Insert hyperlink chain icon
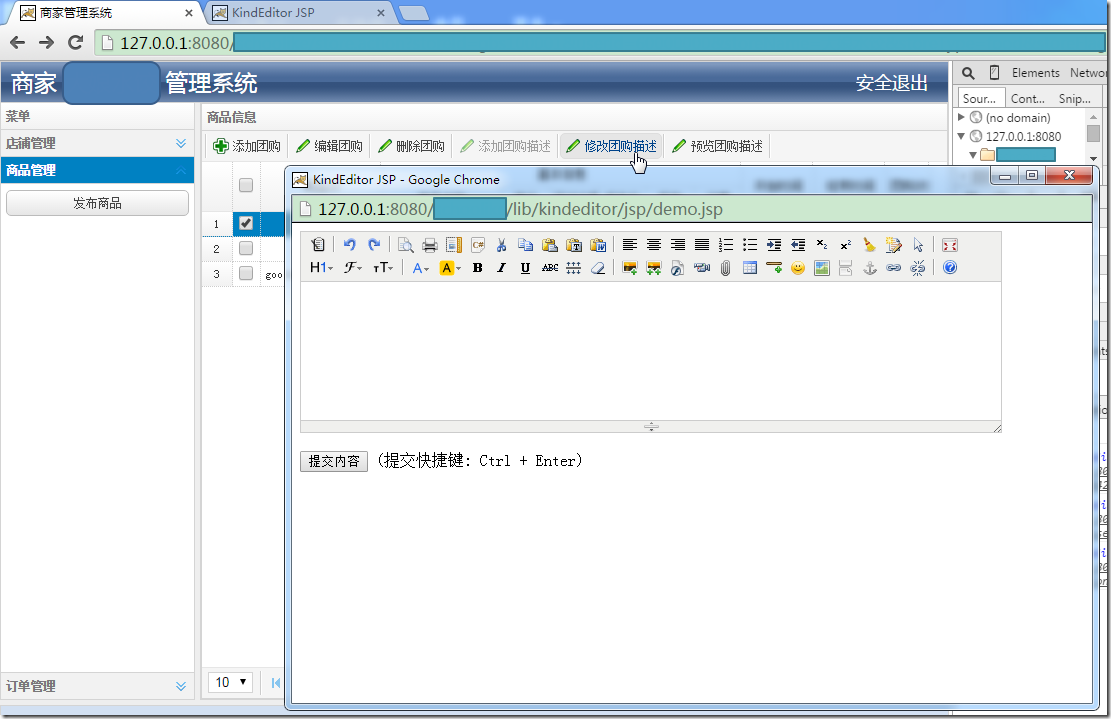Image resolution: width=1111 pixels, height=719 pixels. point(893,268)
